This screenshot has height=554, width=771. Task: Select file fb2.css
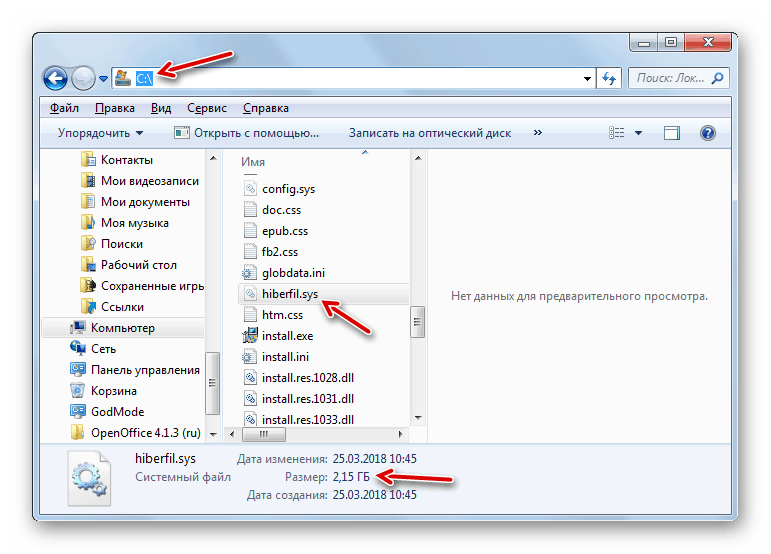270,252
